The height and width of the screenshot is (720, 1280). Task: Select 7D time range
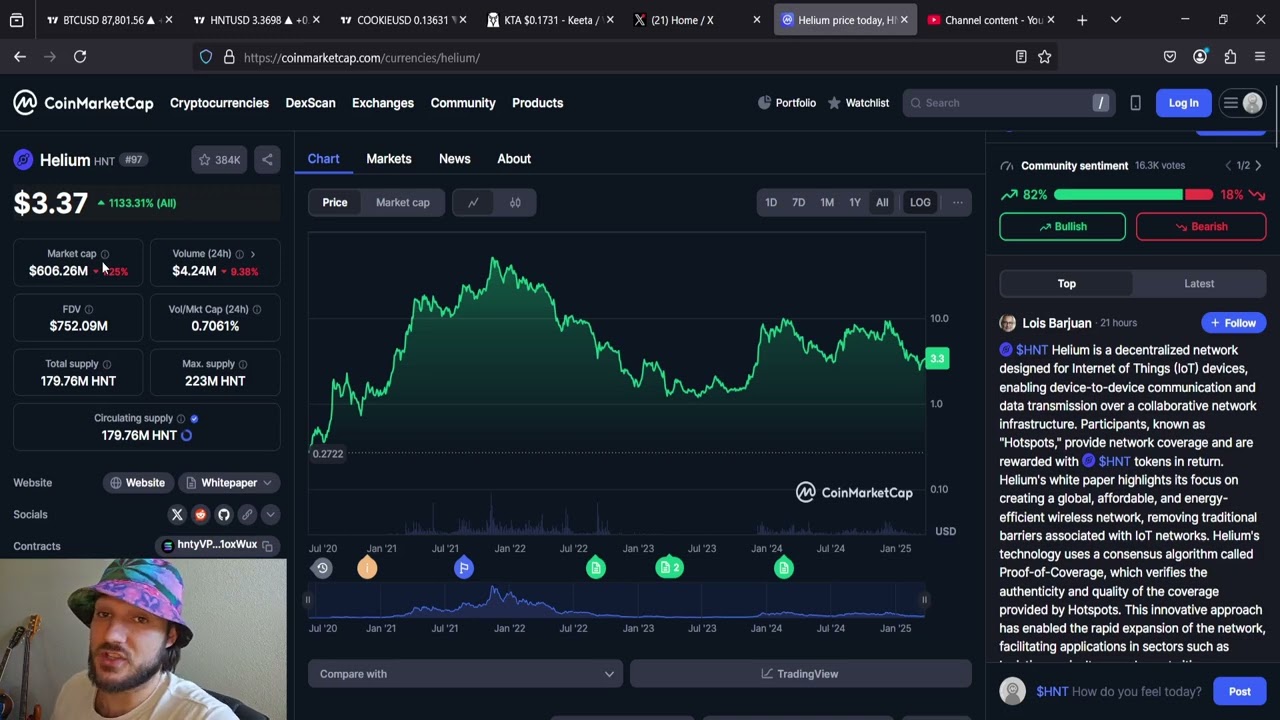coord(798,203)
